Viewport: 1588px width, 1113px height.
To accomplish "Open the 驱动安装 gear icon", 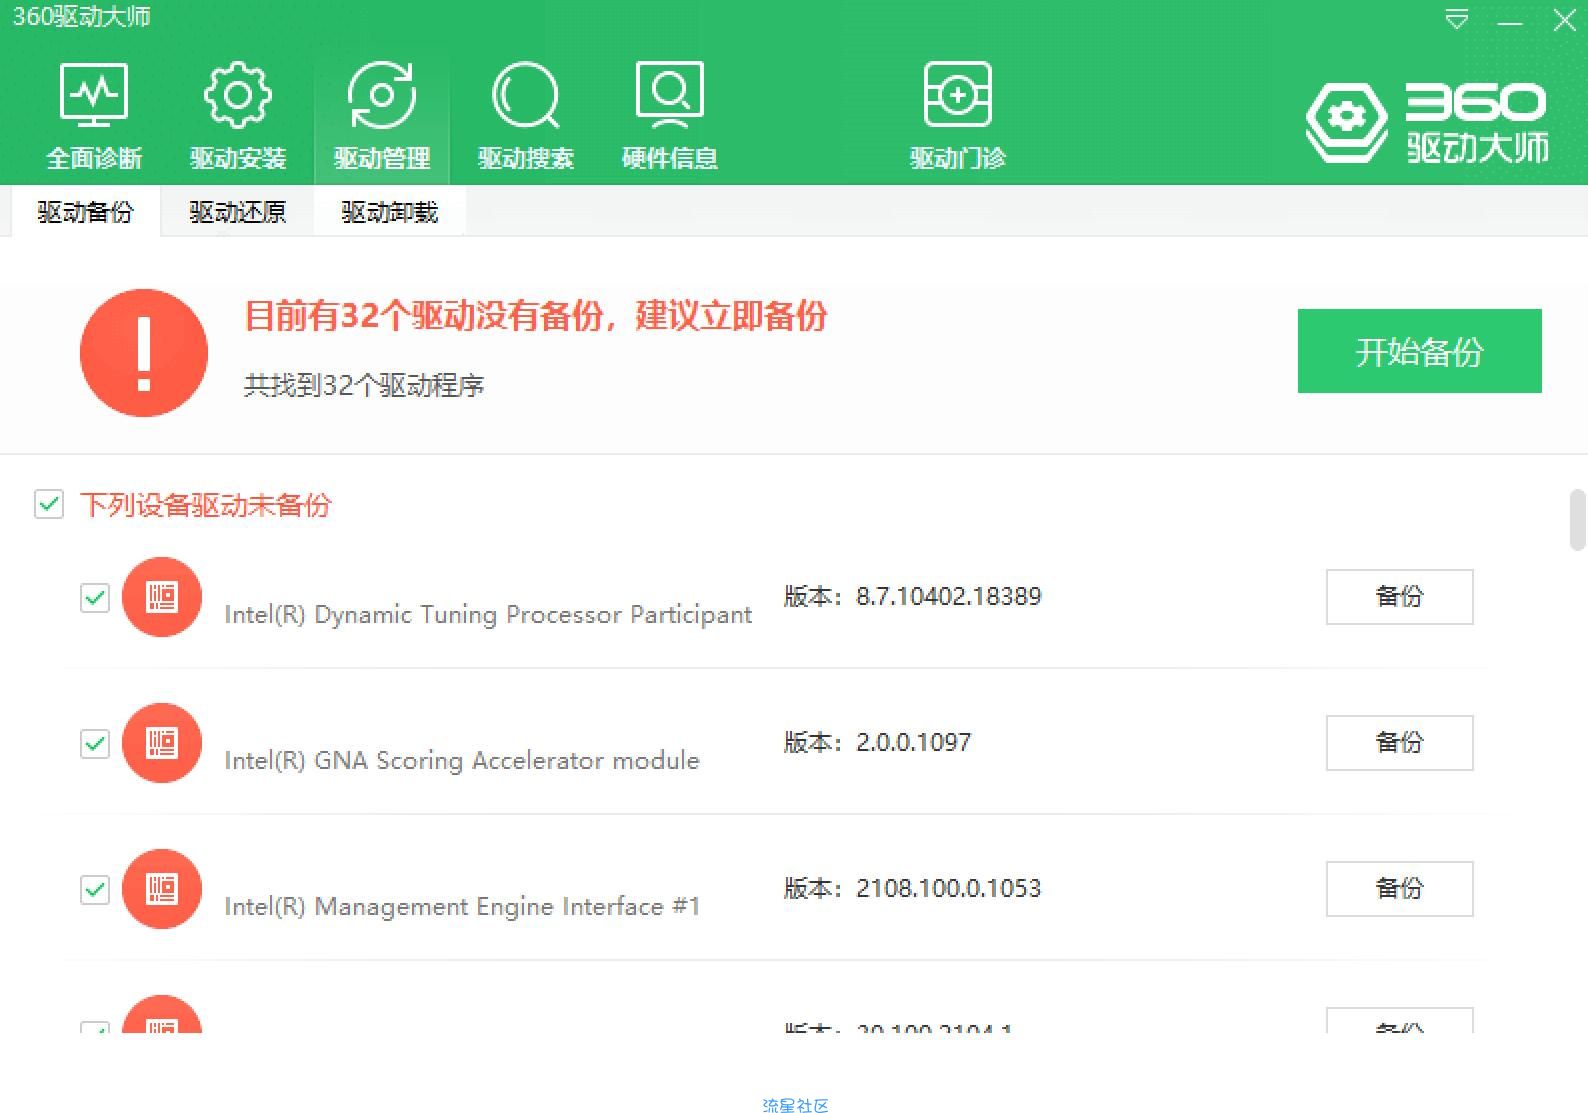I will pos(237,95).
